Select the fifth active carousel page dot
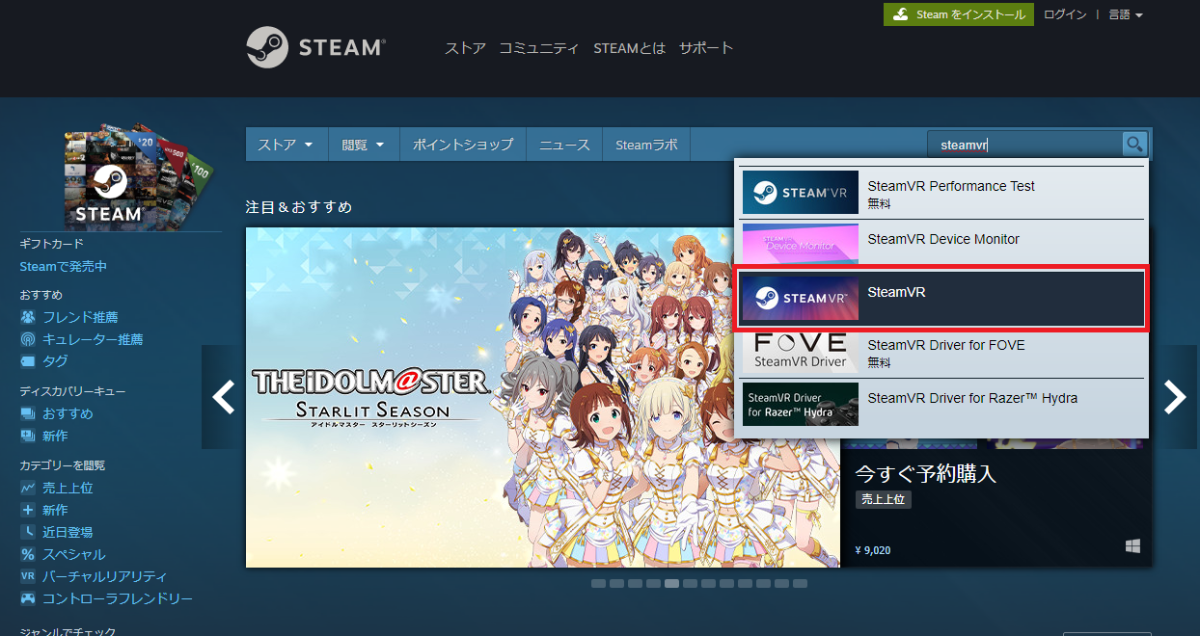 point(672,583)
